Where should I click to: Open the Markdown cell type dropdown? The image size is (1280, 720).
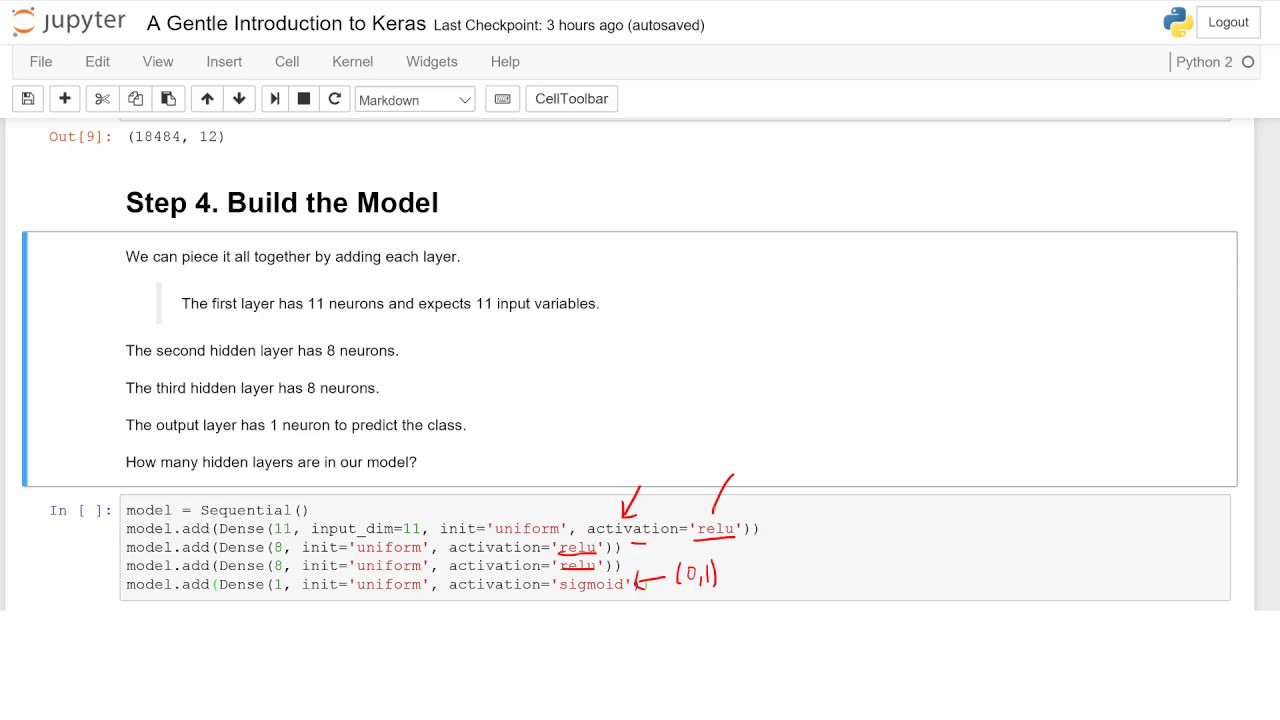[414, 100]
